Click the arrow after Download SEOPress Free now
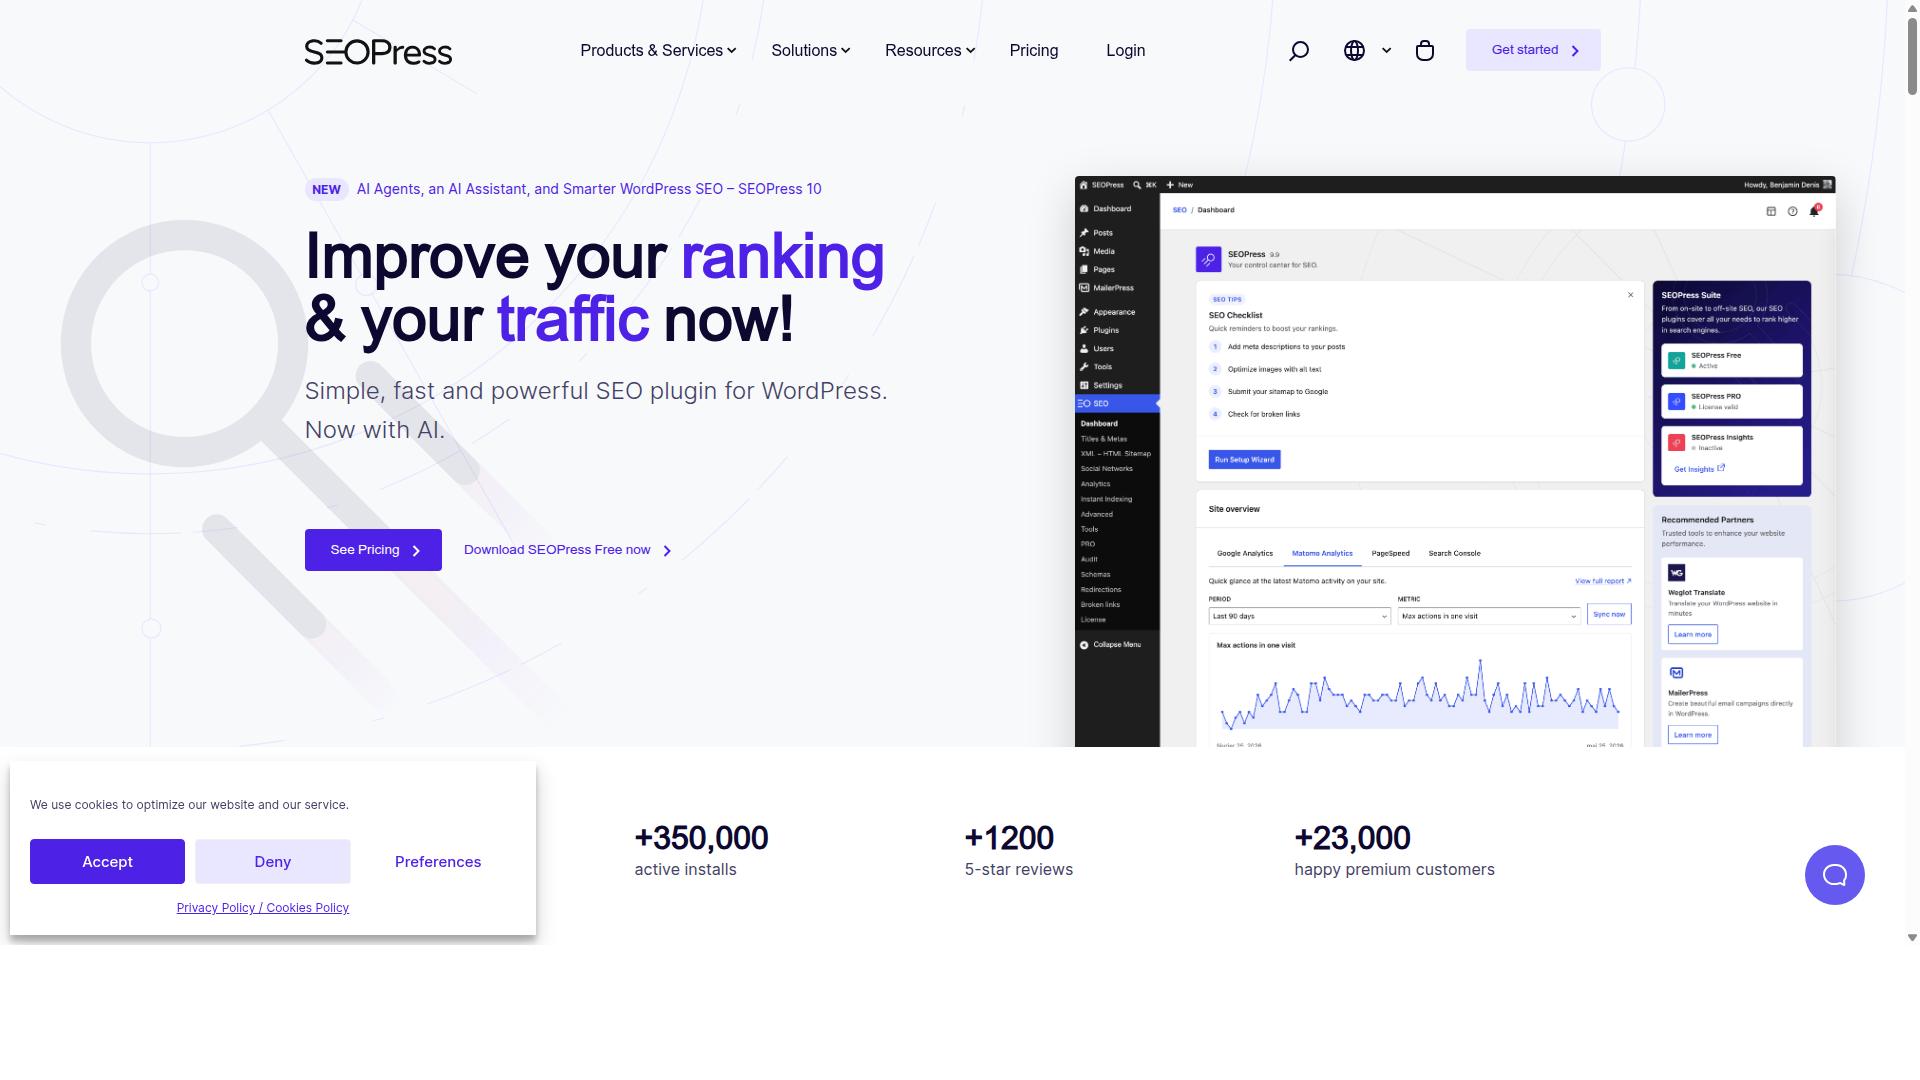Viewport: 1920px width, 1080px height. pyautogui.click(x=667, y=550)
